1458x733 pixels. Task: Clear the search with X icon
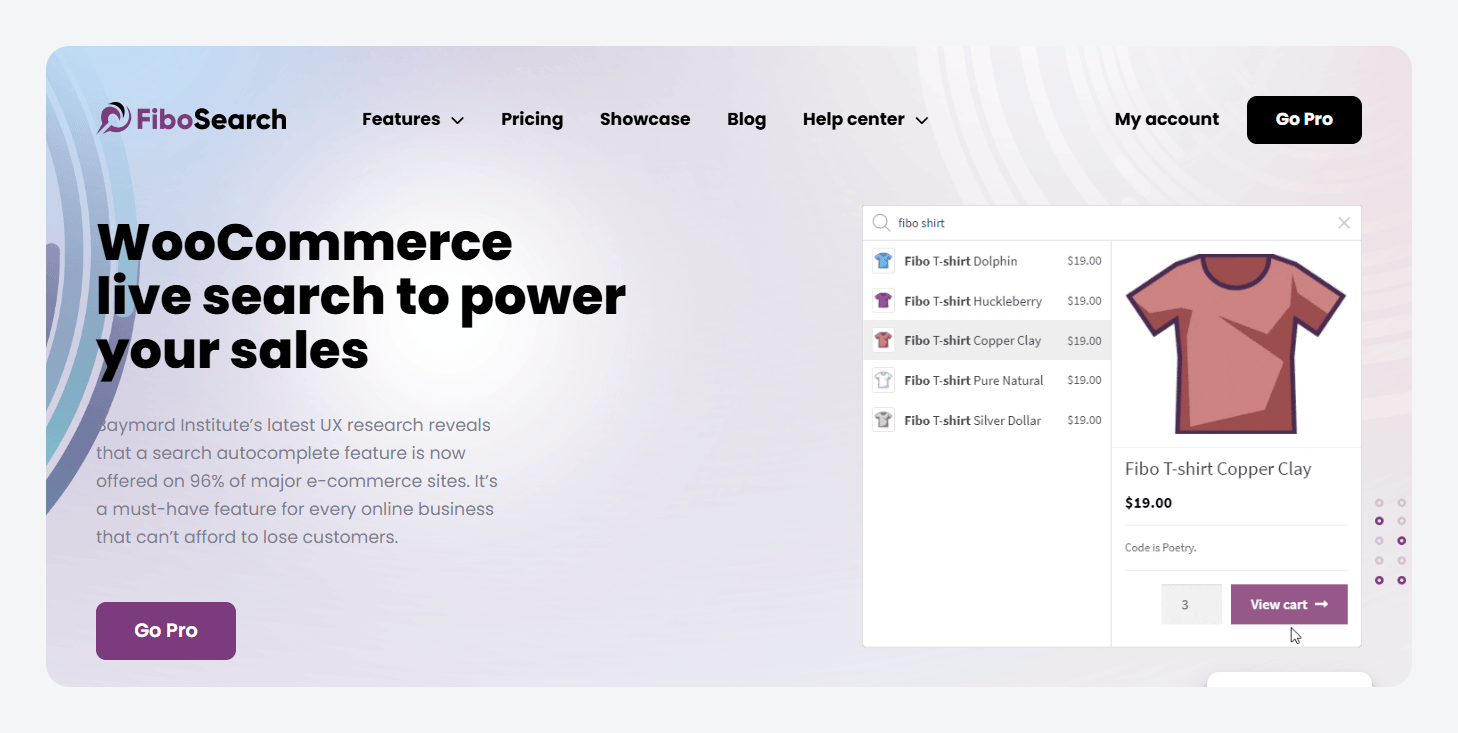(x=1344, y=223)
